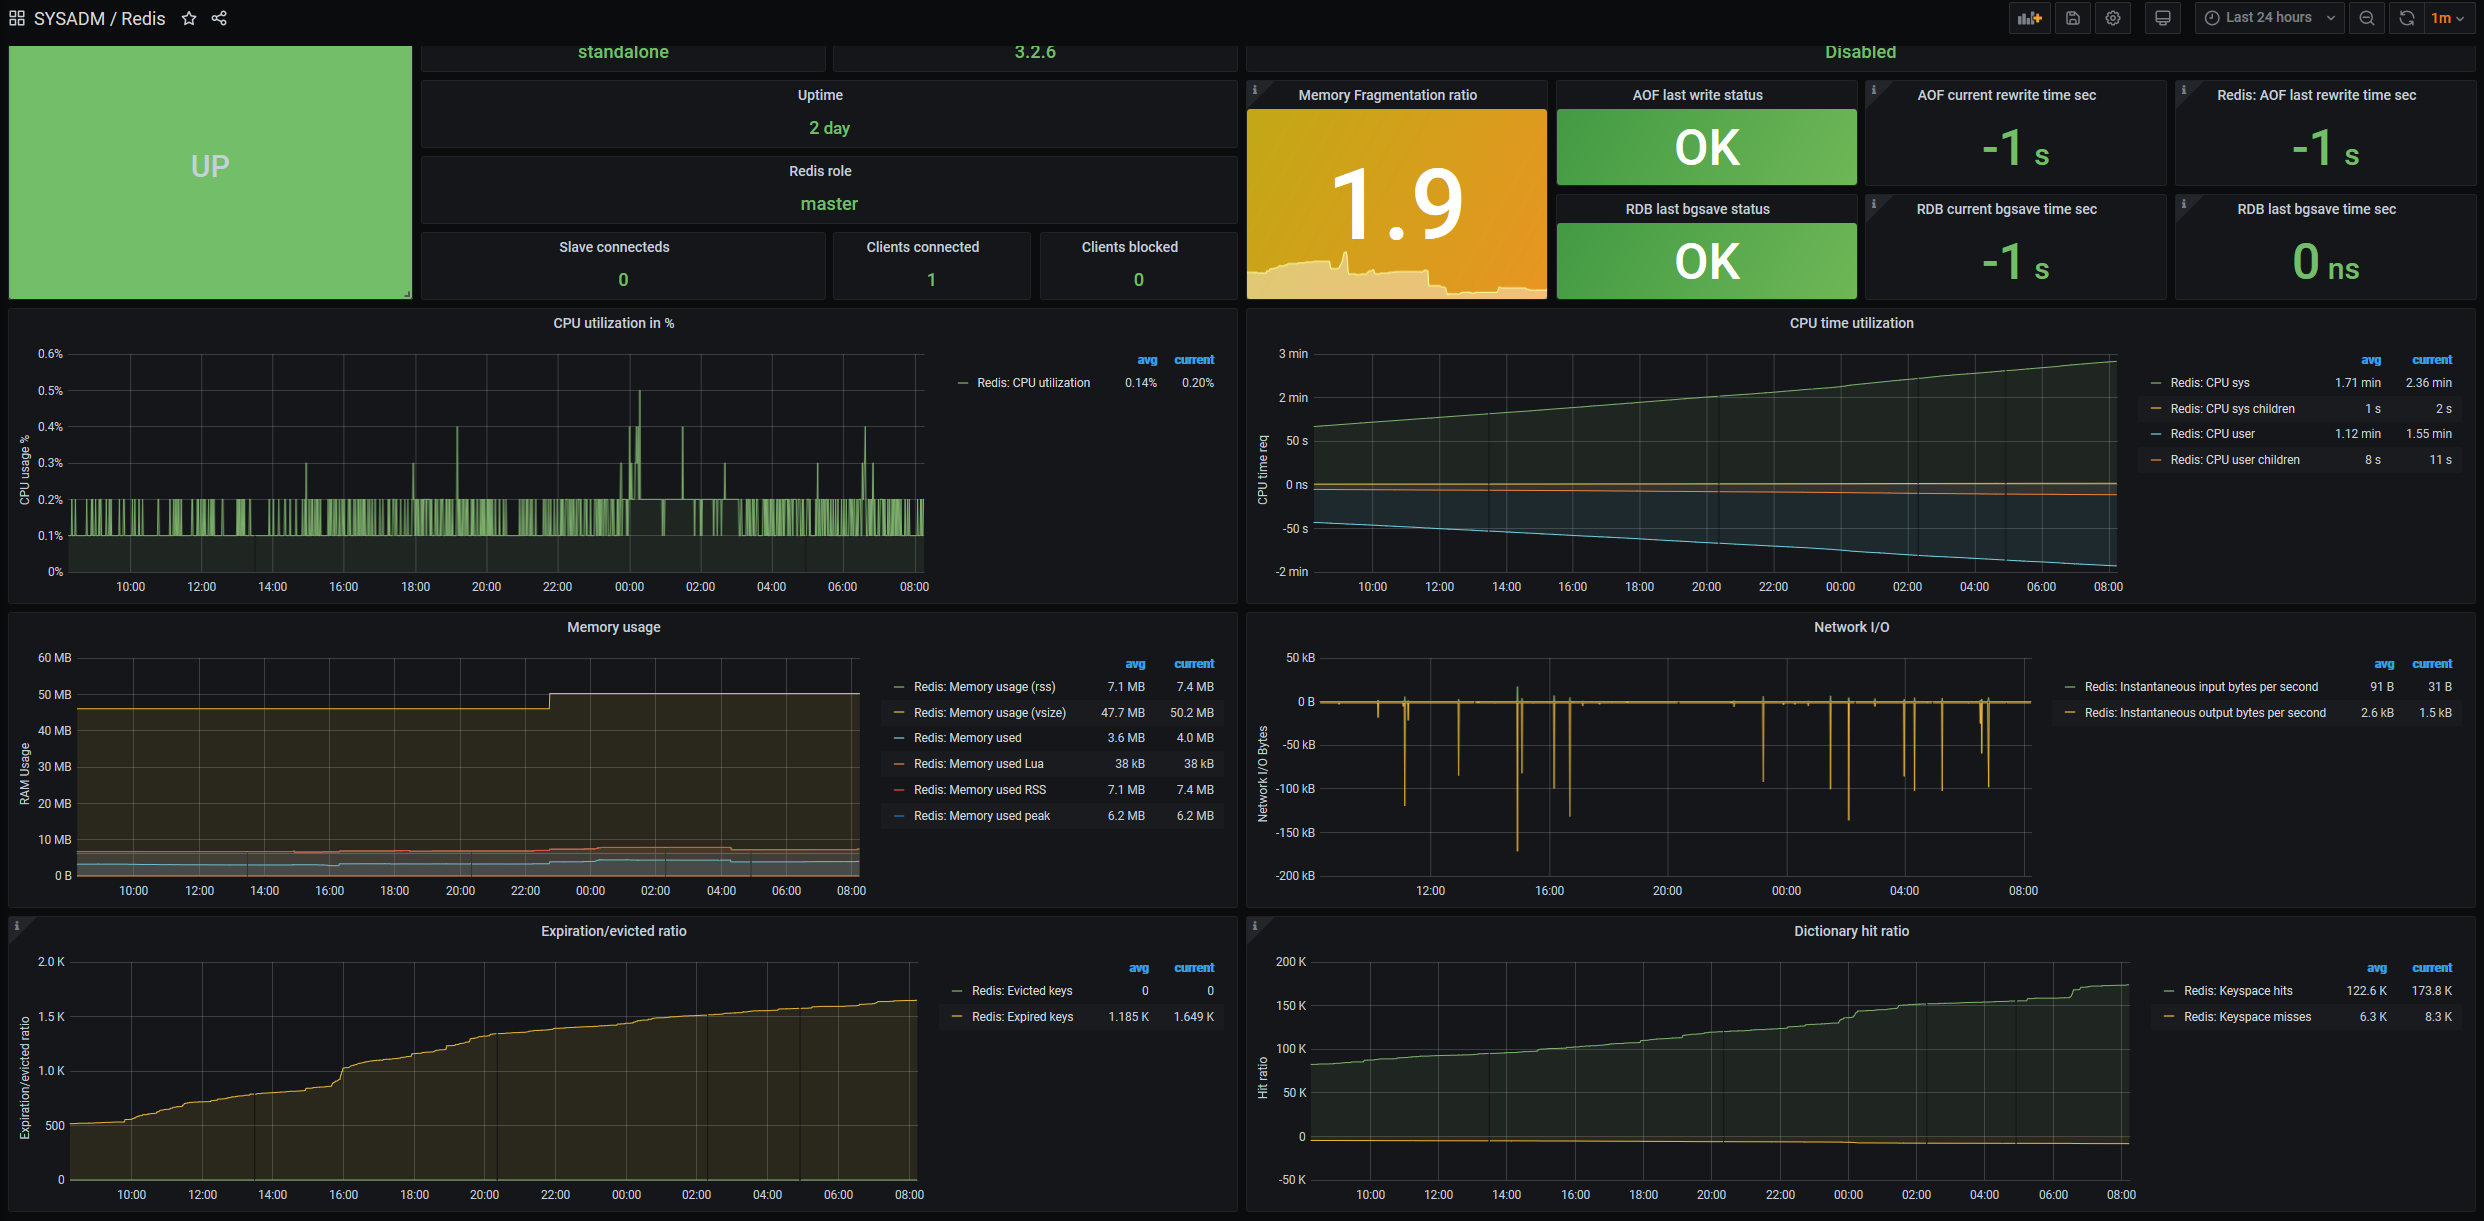Screen dimensions: 2484x1221
Task: Toggle Redis: Memory used Lua series
Action: point(978,764)
